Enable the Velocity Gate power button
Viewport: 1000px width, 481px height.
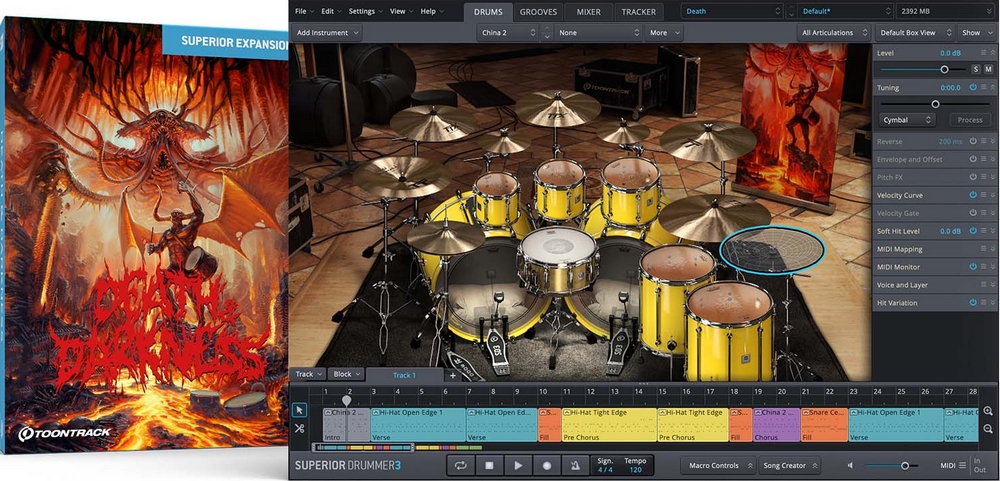(973, 212)
